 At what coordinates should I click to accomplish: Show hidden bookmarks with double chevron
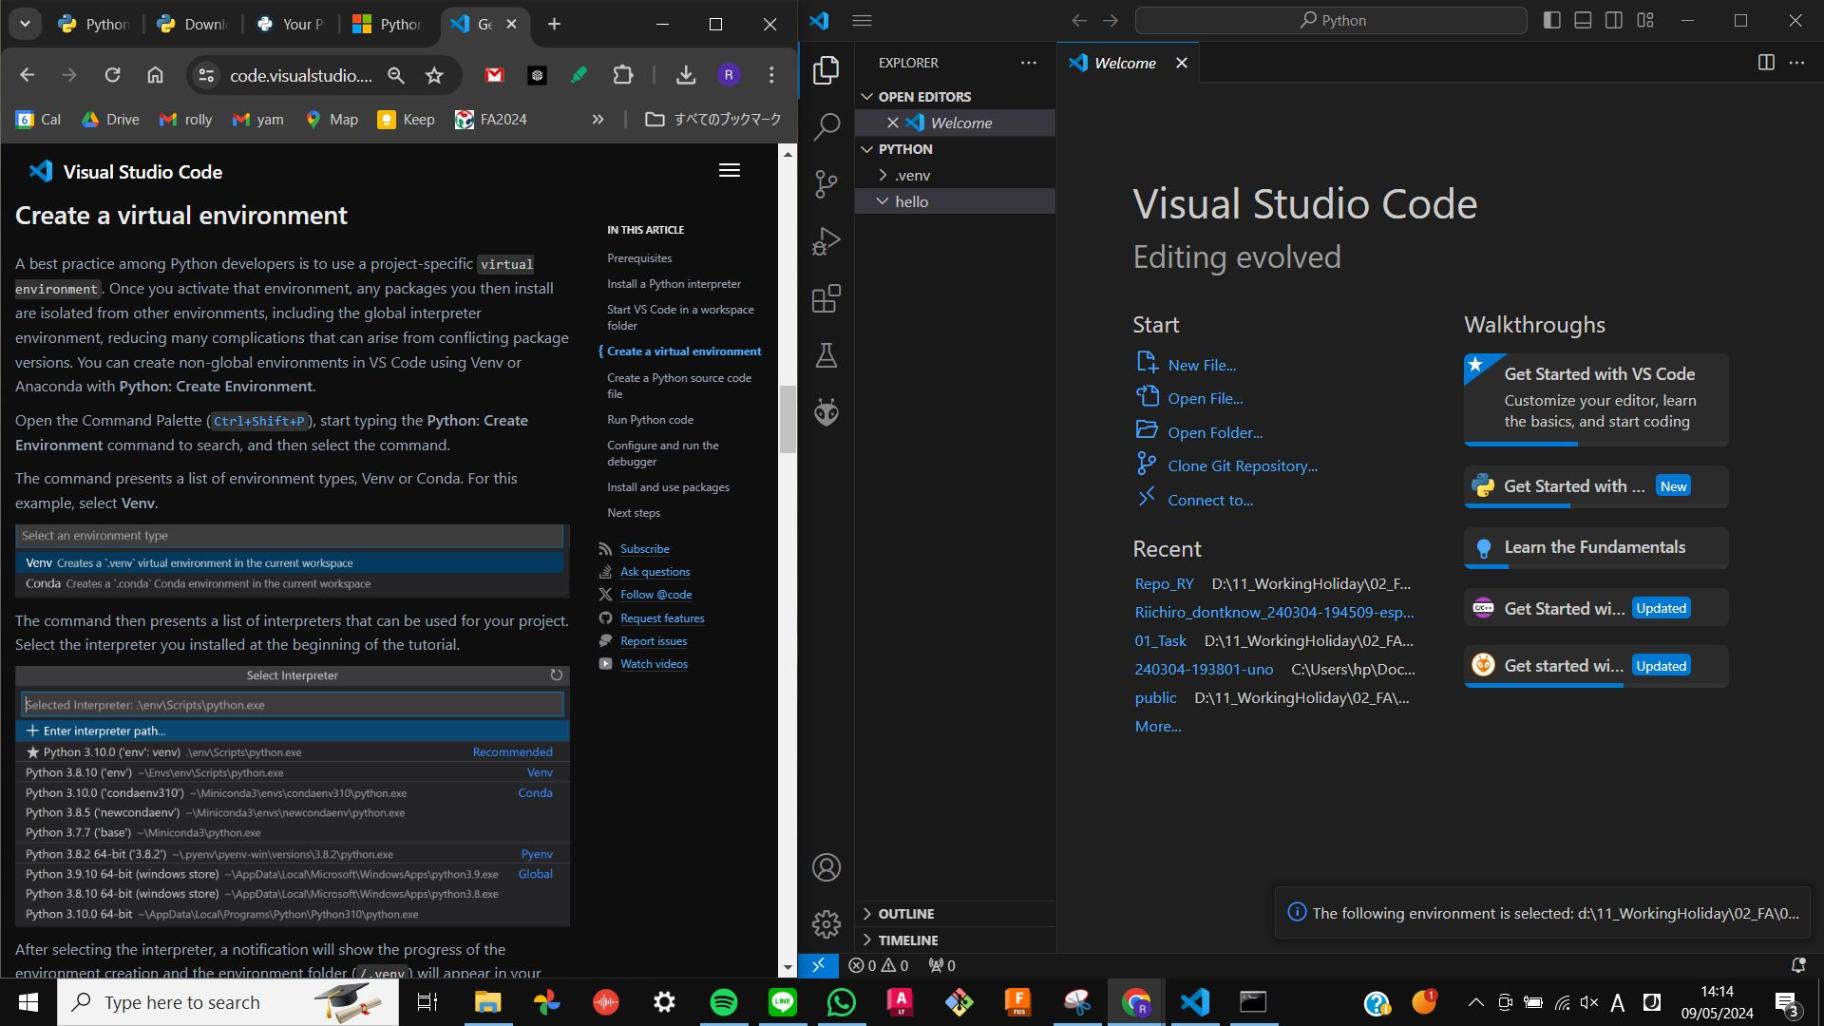(598, 119)
